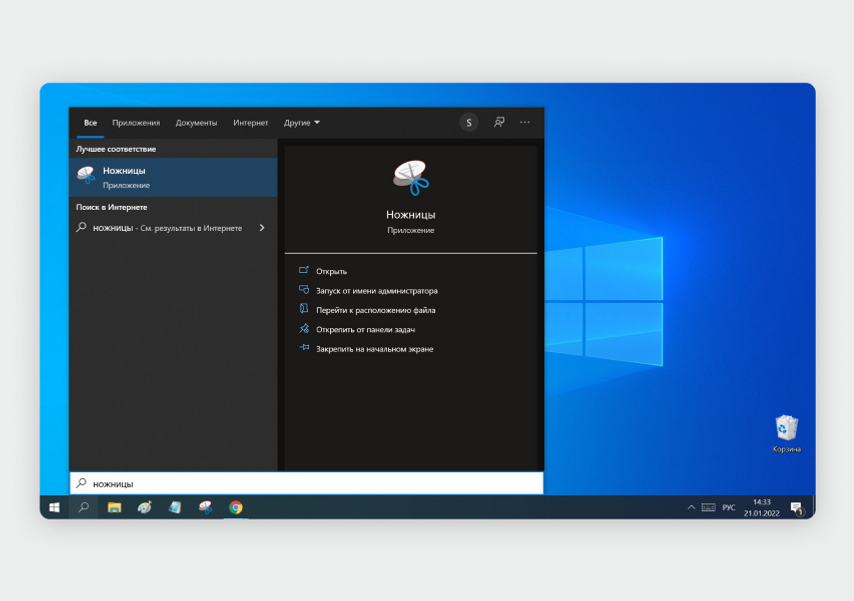Click the Ножницы app icon in results list
This screenshot has width=854, height=601.
[86, 175]
